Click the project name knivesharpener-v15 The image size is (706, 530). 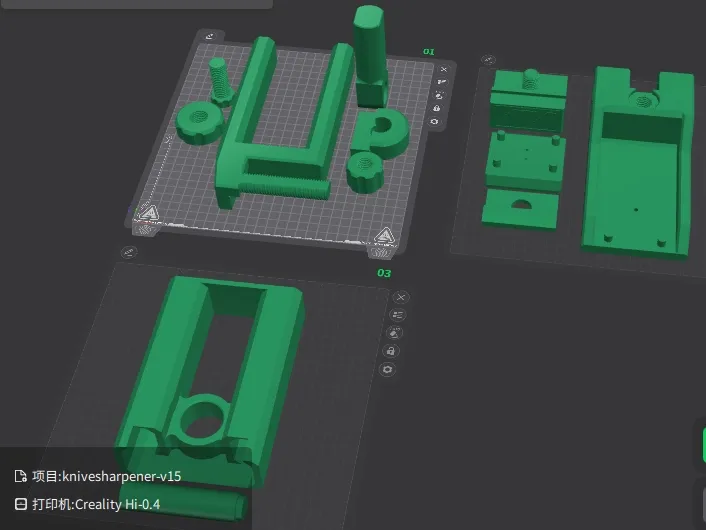pyautogui.click(x=122, y=476)
